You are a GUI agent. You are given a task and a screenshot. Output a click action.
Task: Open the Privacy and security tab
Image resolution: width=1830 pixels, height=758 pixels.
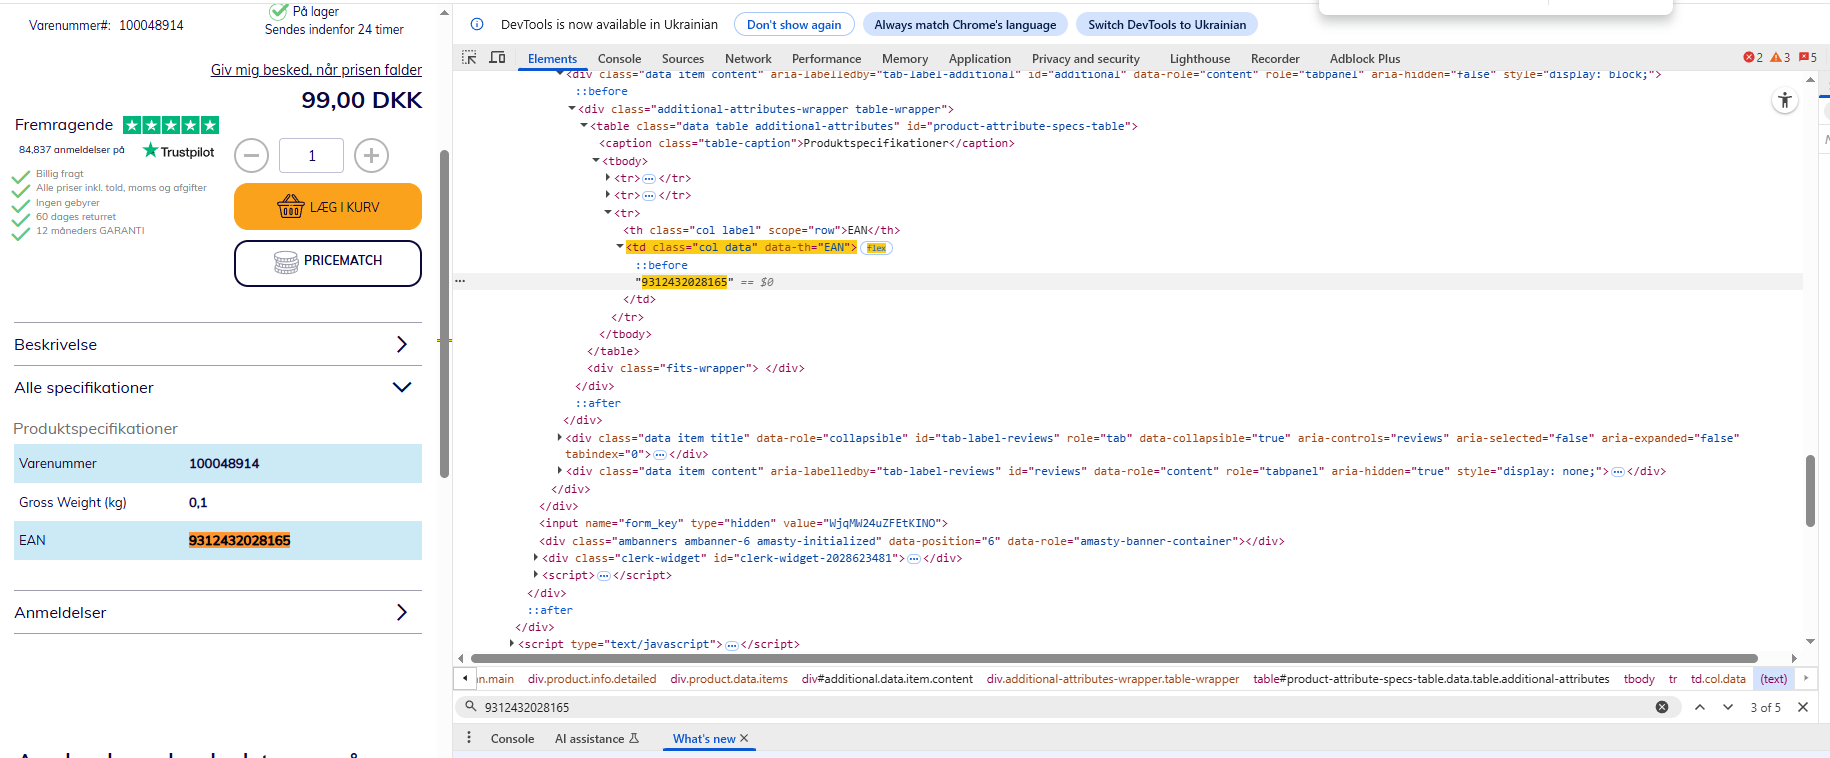tap(1086, 59)
